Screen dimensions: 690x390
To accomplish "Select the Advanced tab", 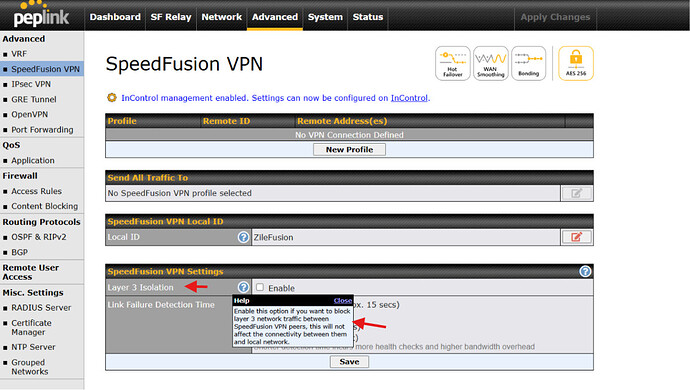I will [275, 17].
